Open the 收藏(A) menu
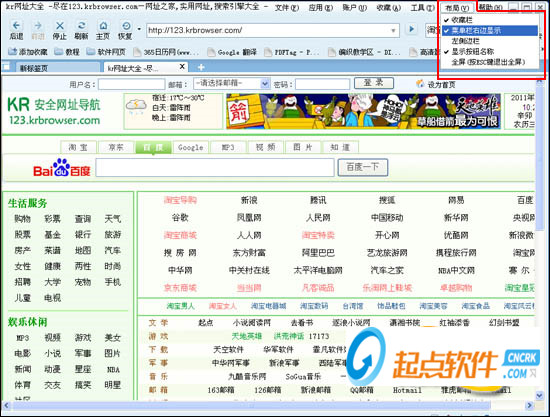This screenshot has height=417, width=550. (x=388, y=7)
